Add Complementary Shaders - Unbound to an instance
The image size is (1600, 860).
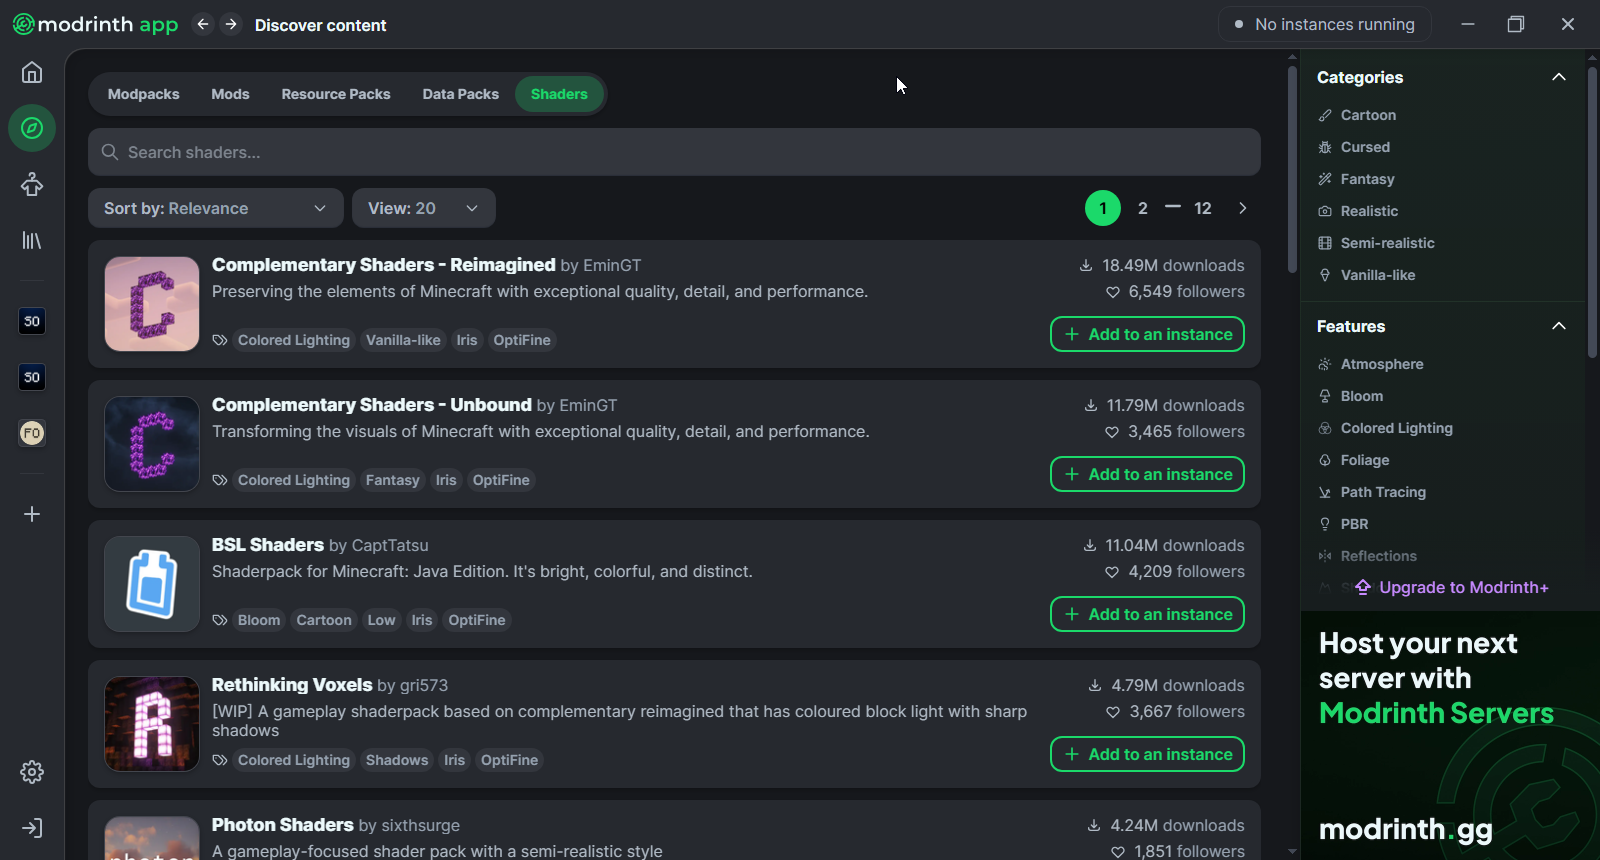click(1147, 474)
